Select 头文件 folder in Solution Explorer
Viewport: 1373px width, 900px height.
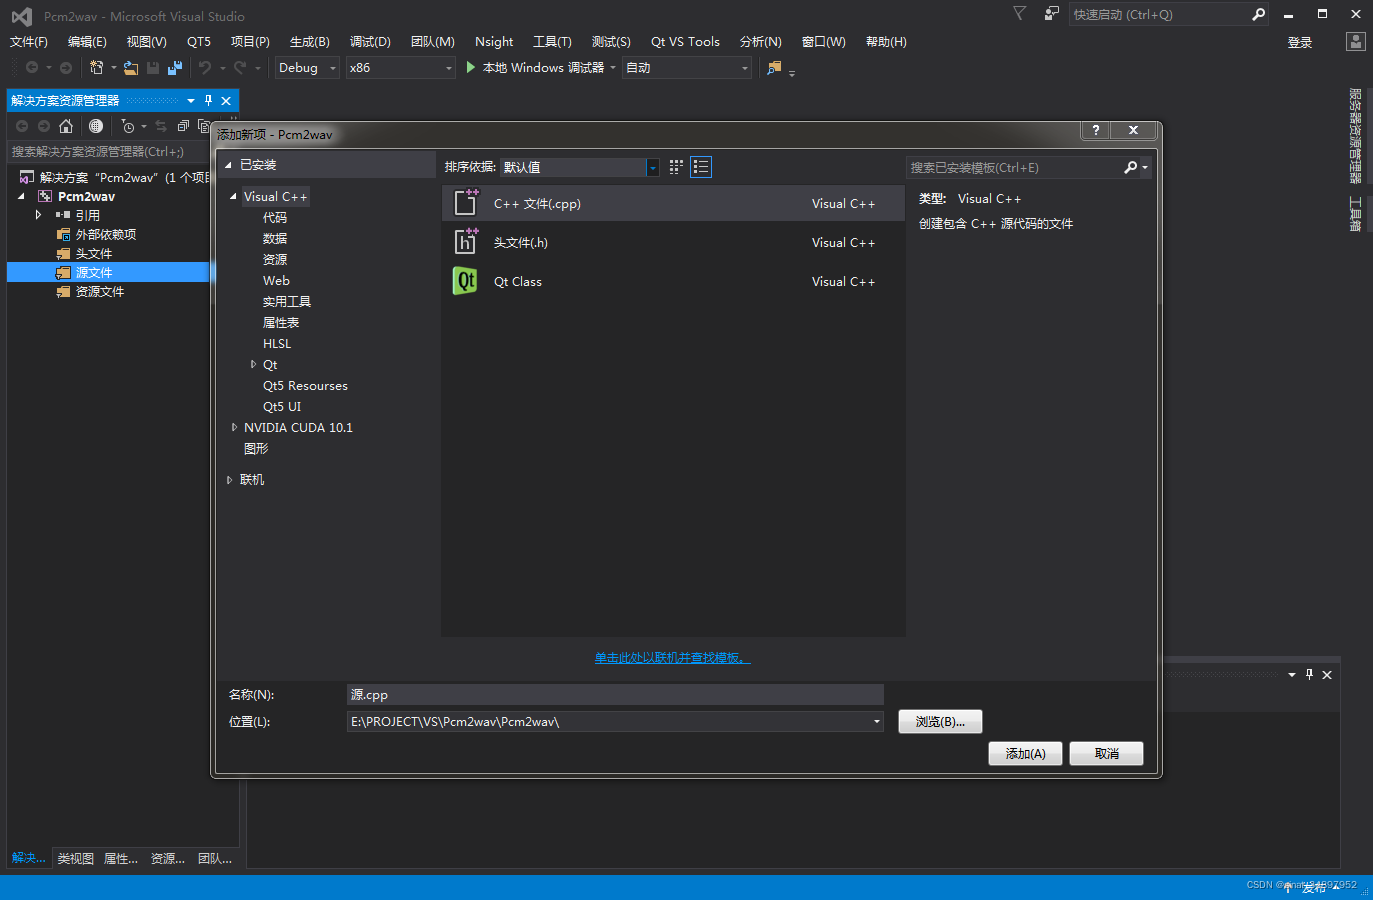[94, 253]
